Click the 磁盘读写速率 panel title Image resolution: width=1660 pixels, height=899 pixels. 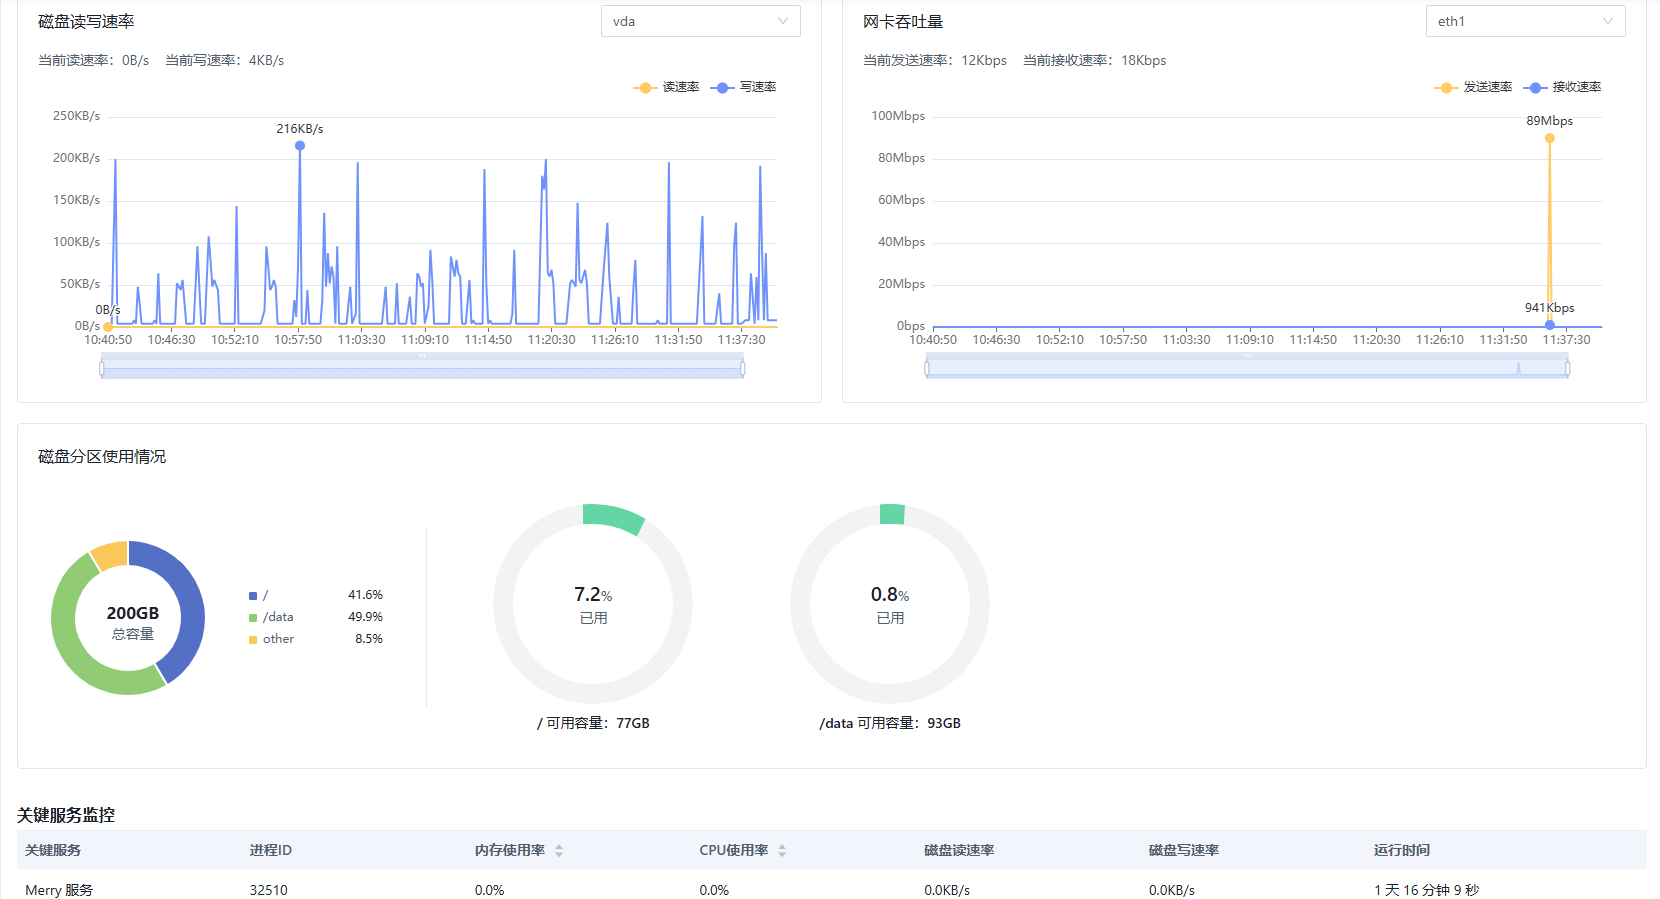coord(86,21)
